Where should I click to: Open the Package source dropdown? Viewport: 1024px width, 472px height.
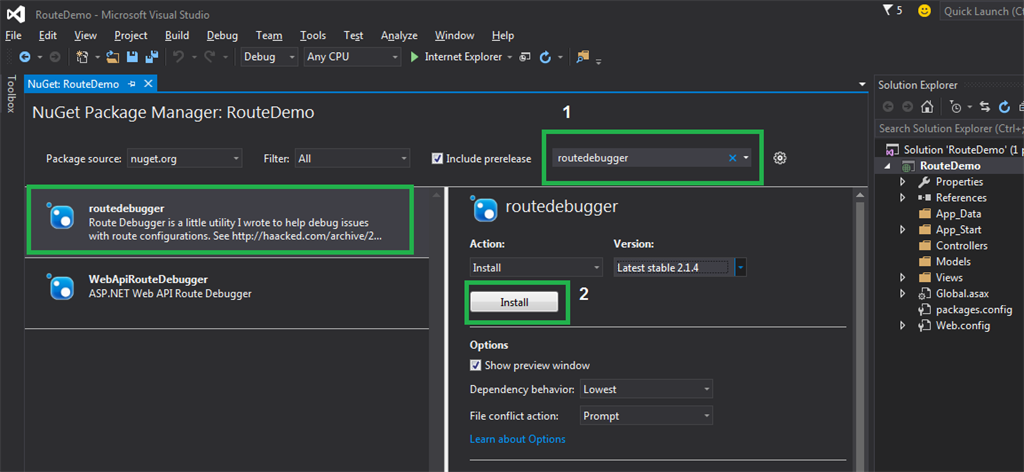click(x=184, y=158)
